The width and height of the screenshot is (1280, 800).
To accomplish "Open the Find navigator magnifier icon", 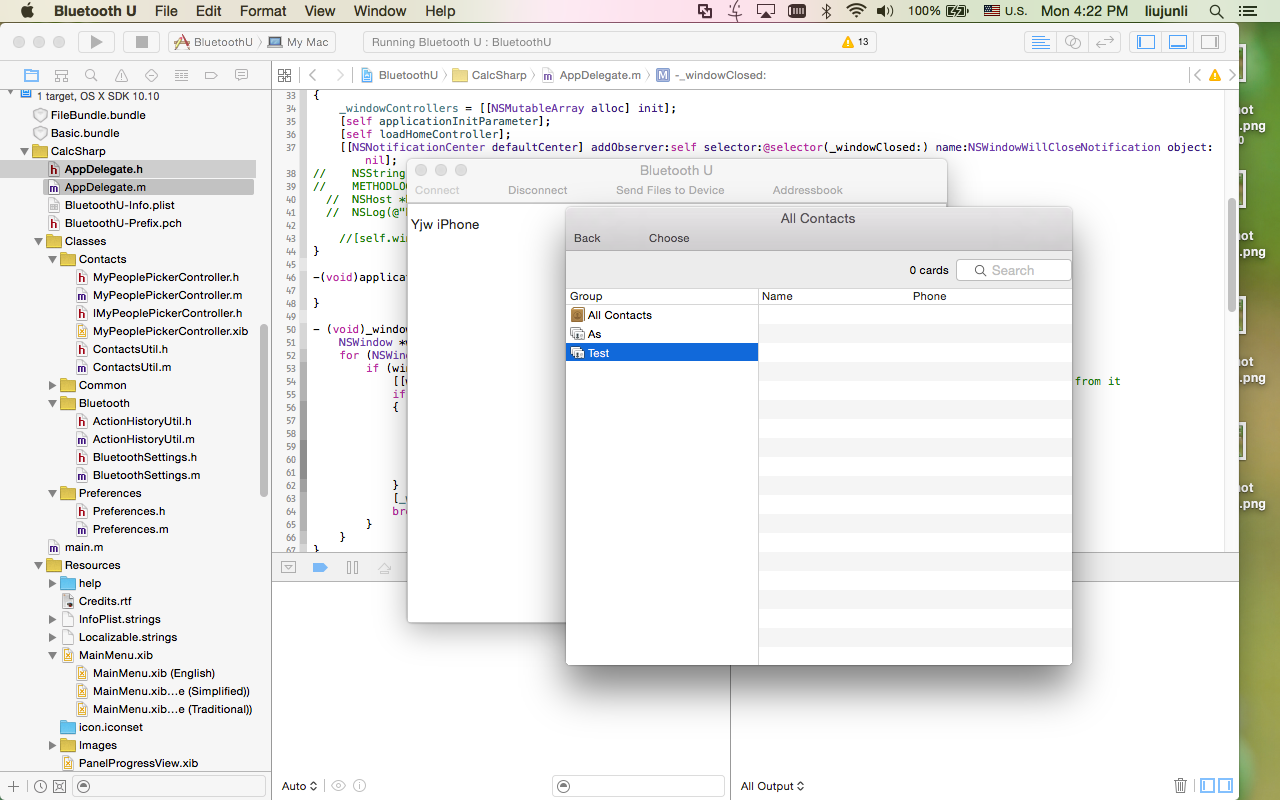I will (x=91, y=75).
